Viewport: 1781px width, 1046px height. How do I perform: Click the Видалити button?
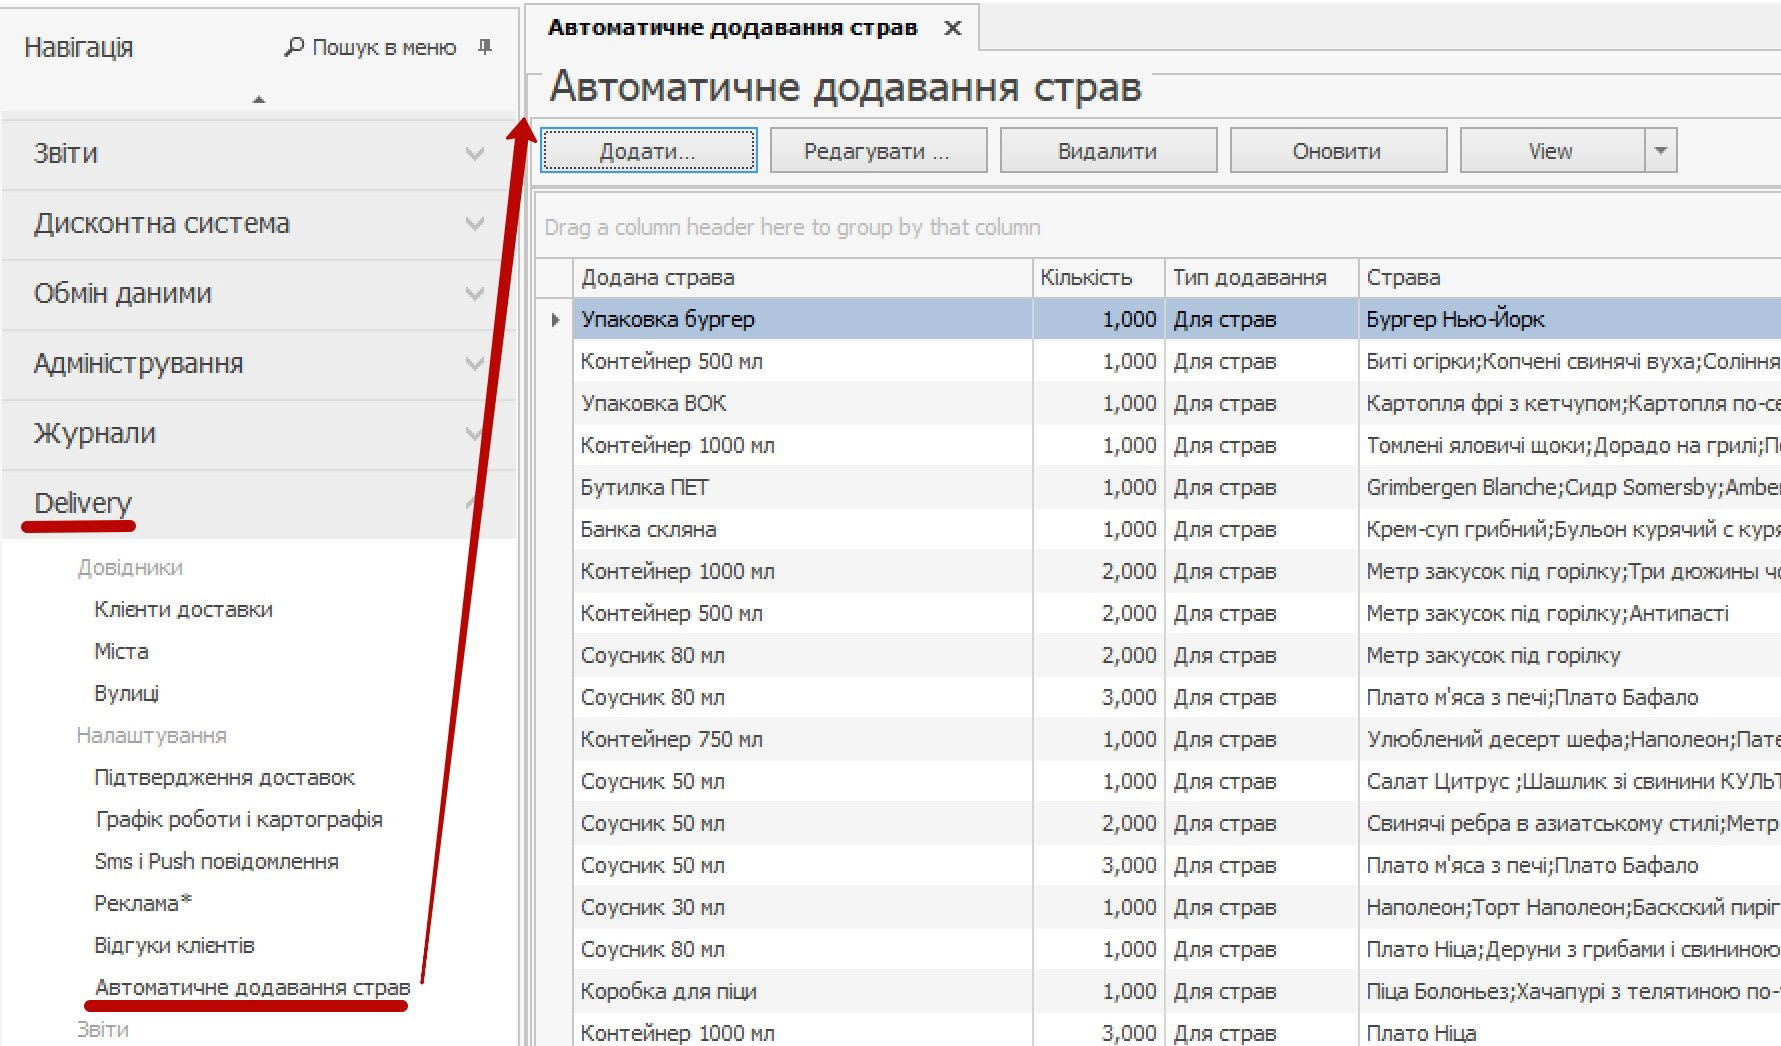tap(1107, 151)
